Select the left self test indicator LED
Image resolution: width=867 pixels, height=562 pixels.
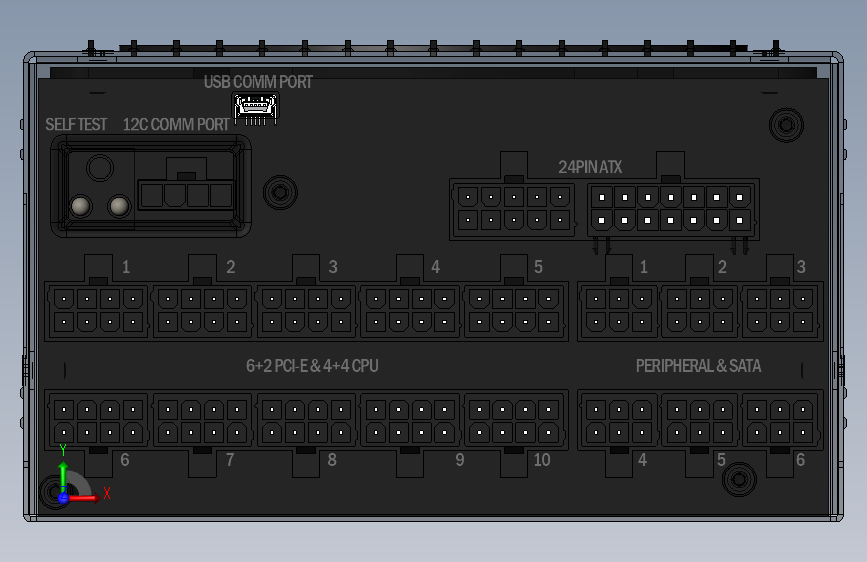pos(81,206)
